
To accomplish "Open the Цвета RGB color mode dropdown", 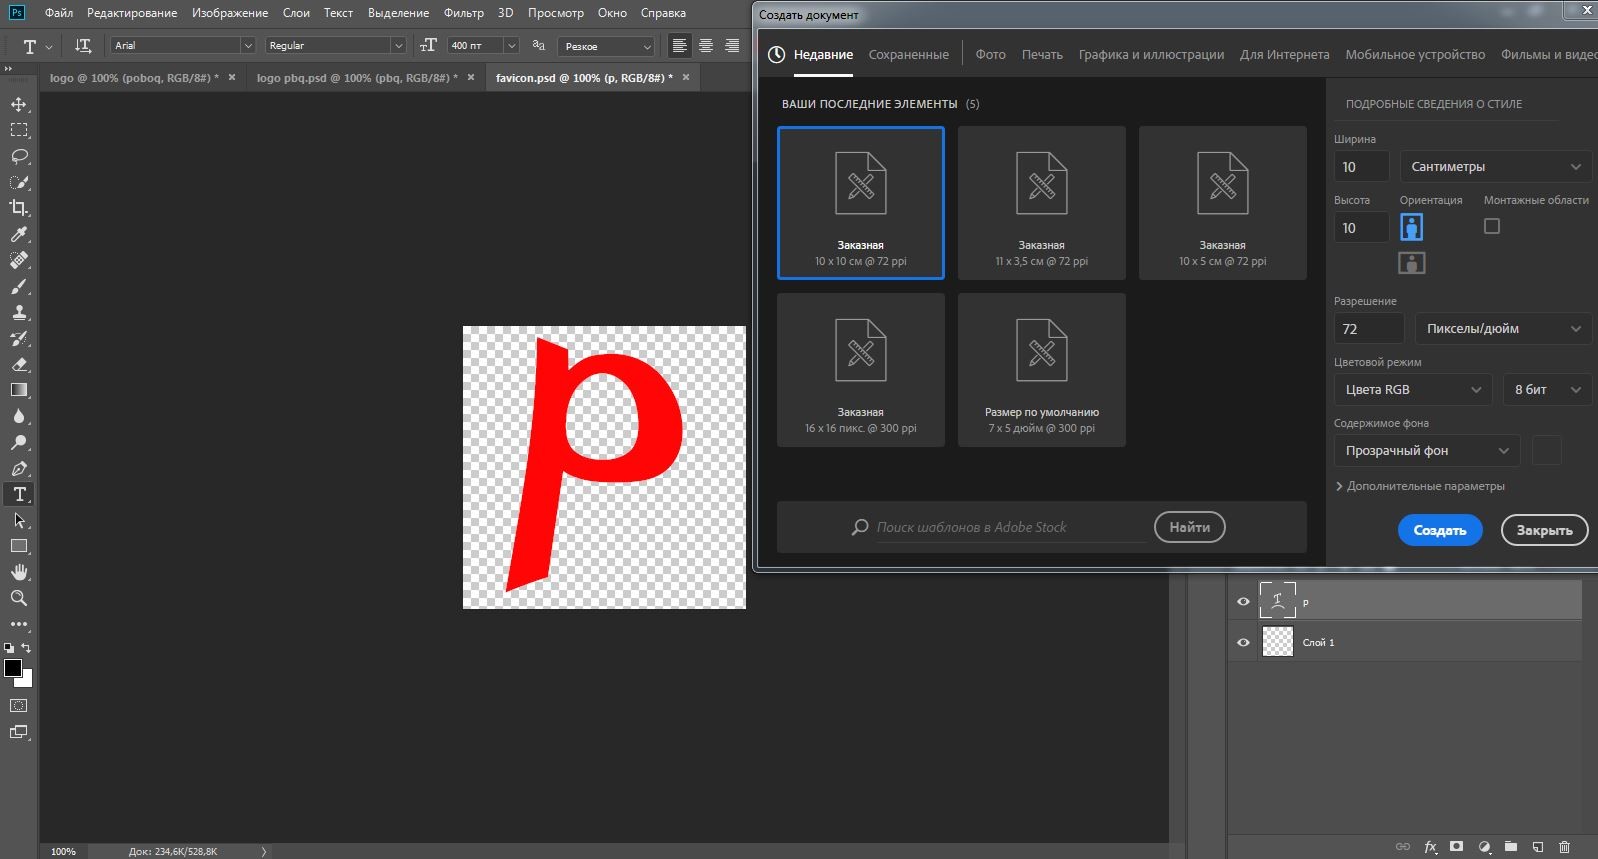I will [1413, 390].
